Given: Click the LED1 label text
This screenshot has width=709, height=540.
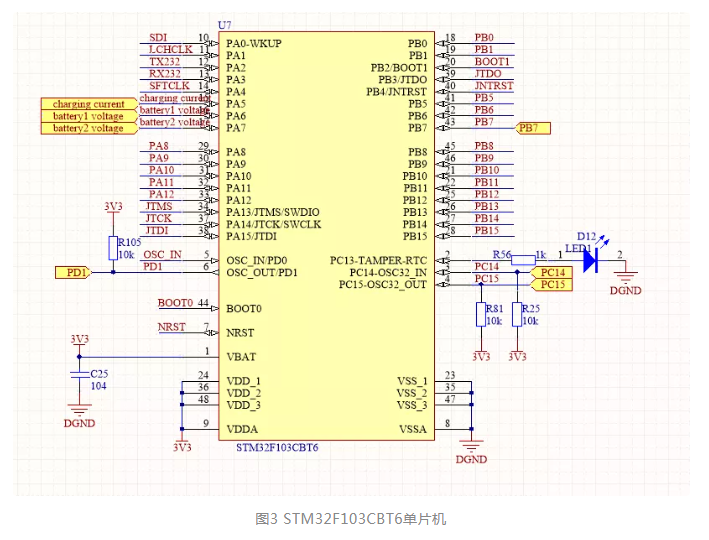Looking at the screenshot, I should tap(578, 248).
